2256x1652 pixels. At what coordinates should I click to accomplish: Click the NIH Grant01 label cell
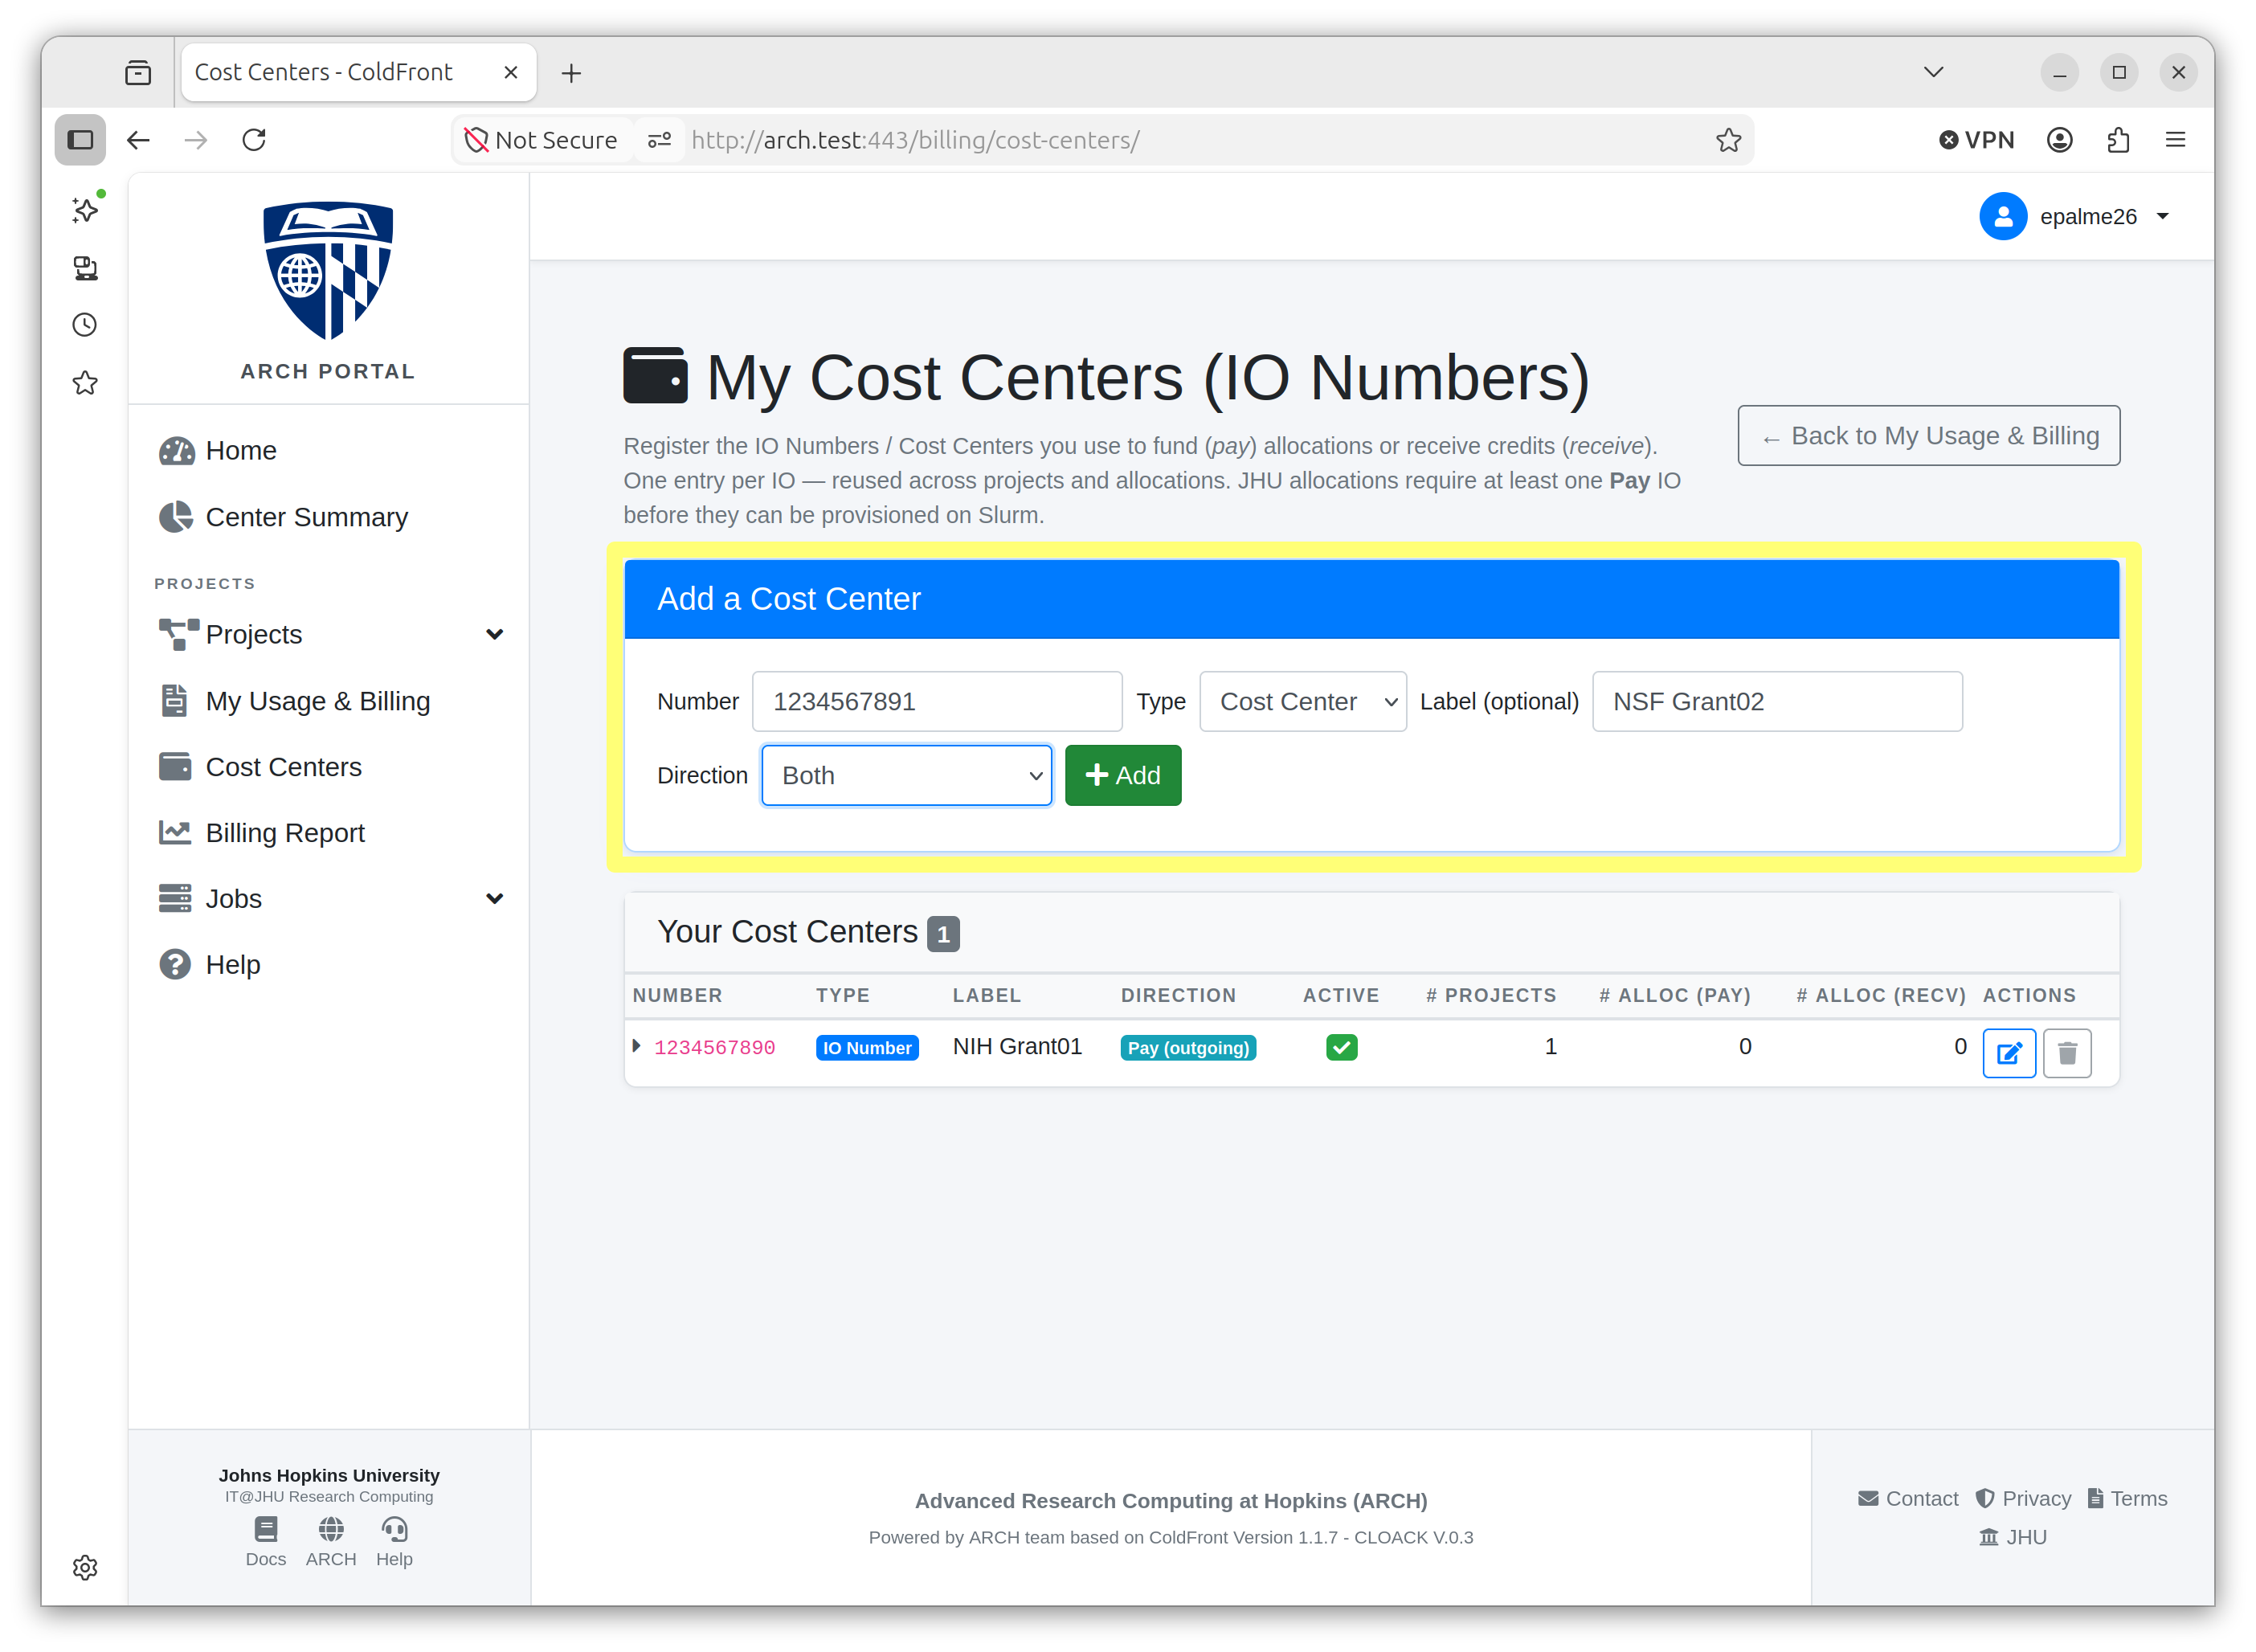click(x=1017, y=1046)
